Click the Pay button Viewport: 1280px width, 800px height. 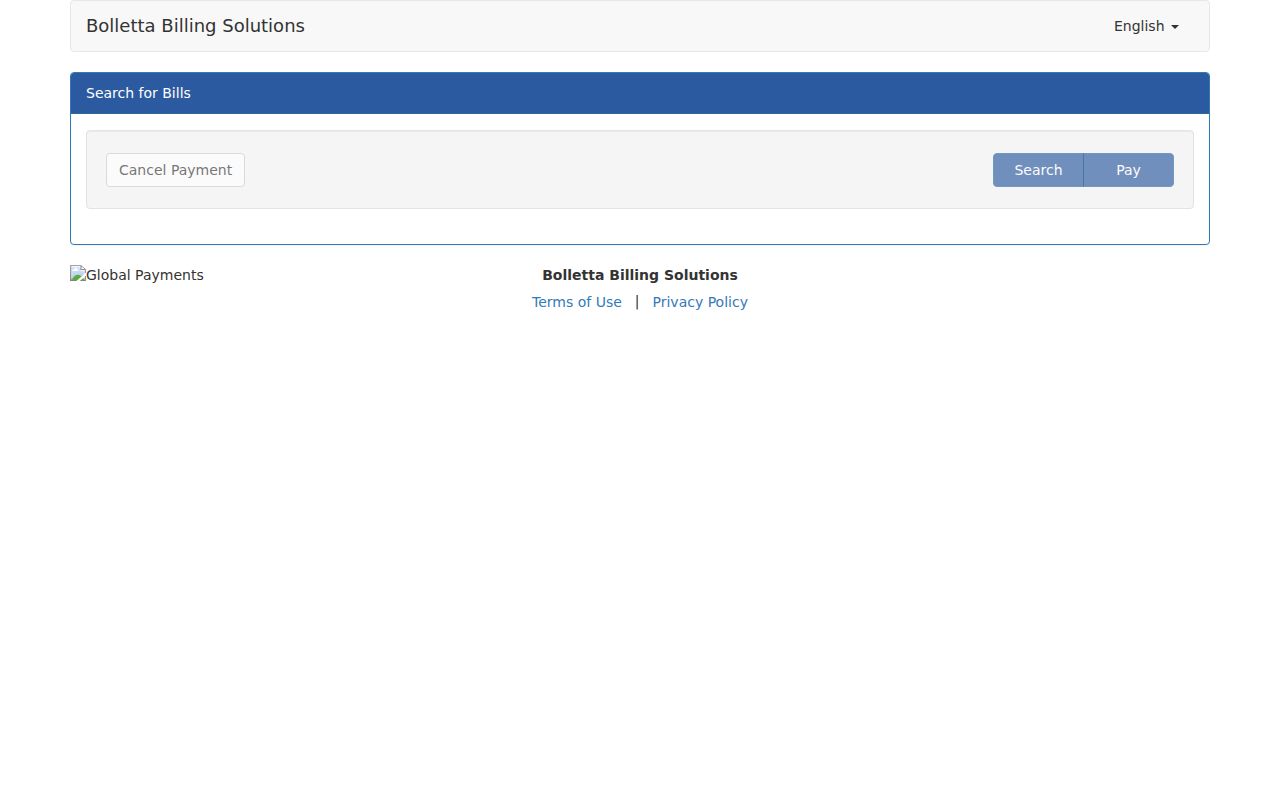pos(1128,170)
